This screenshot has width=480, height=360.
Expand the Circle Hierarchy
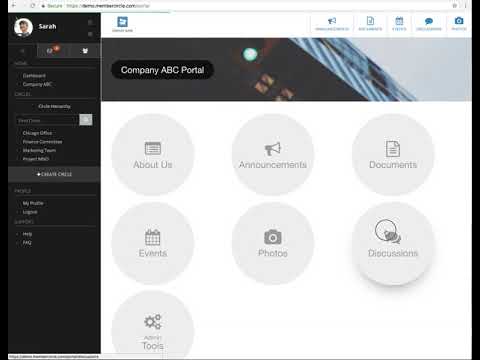pyautogui.click(x=54, y=106)
